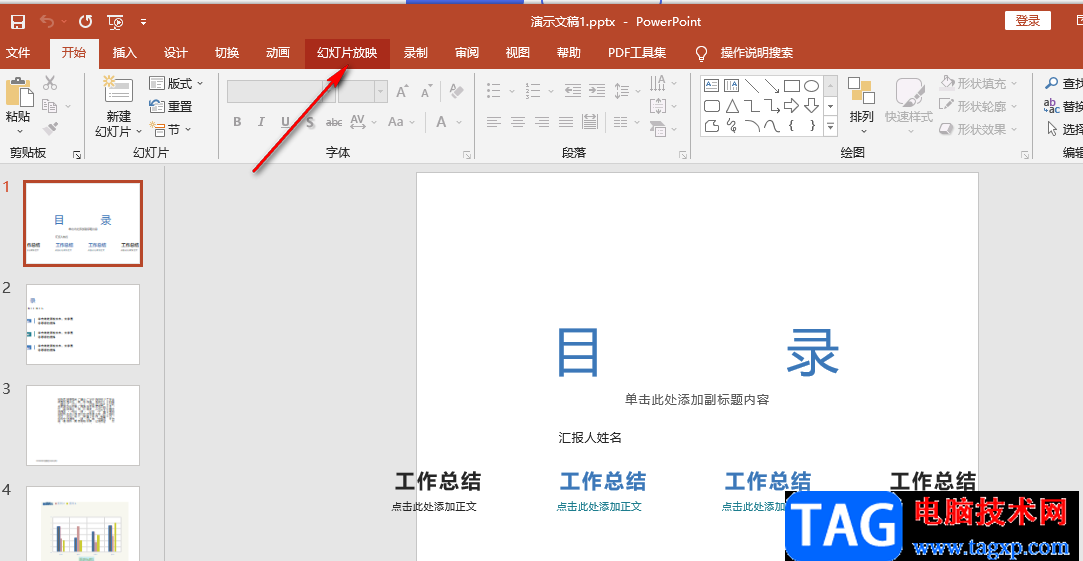Click the 登录 sign-in button
The image size is (1083, 561).
point(1028,21)
